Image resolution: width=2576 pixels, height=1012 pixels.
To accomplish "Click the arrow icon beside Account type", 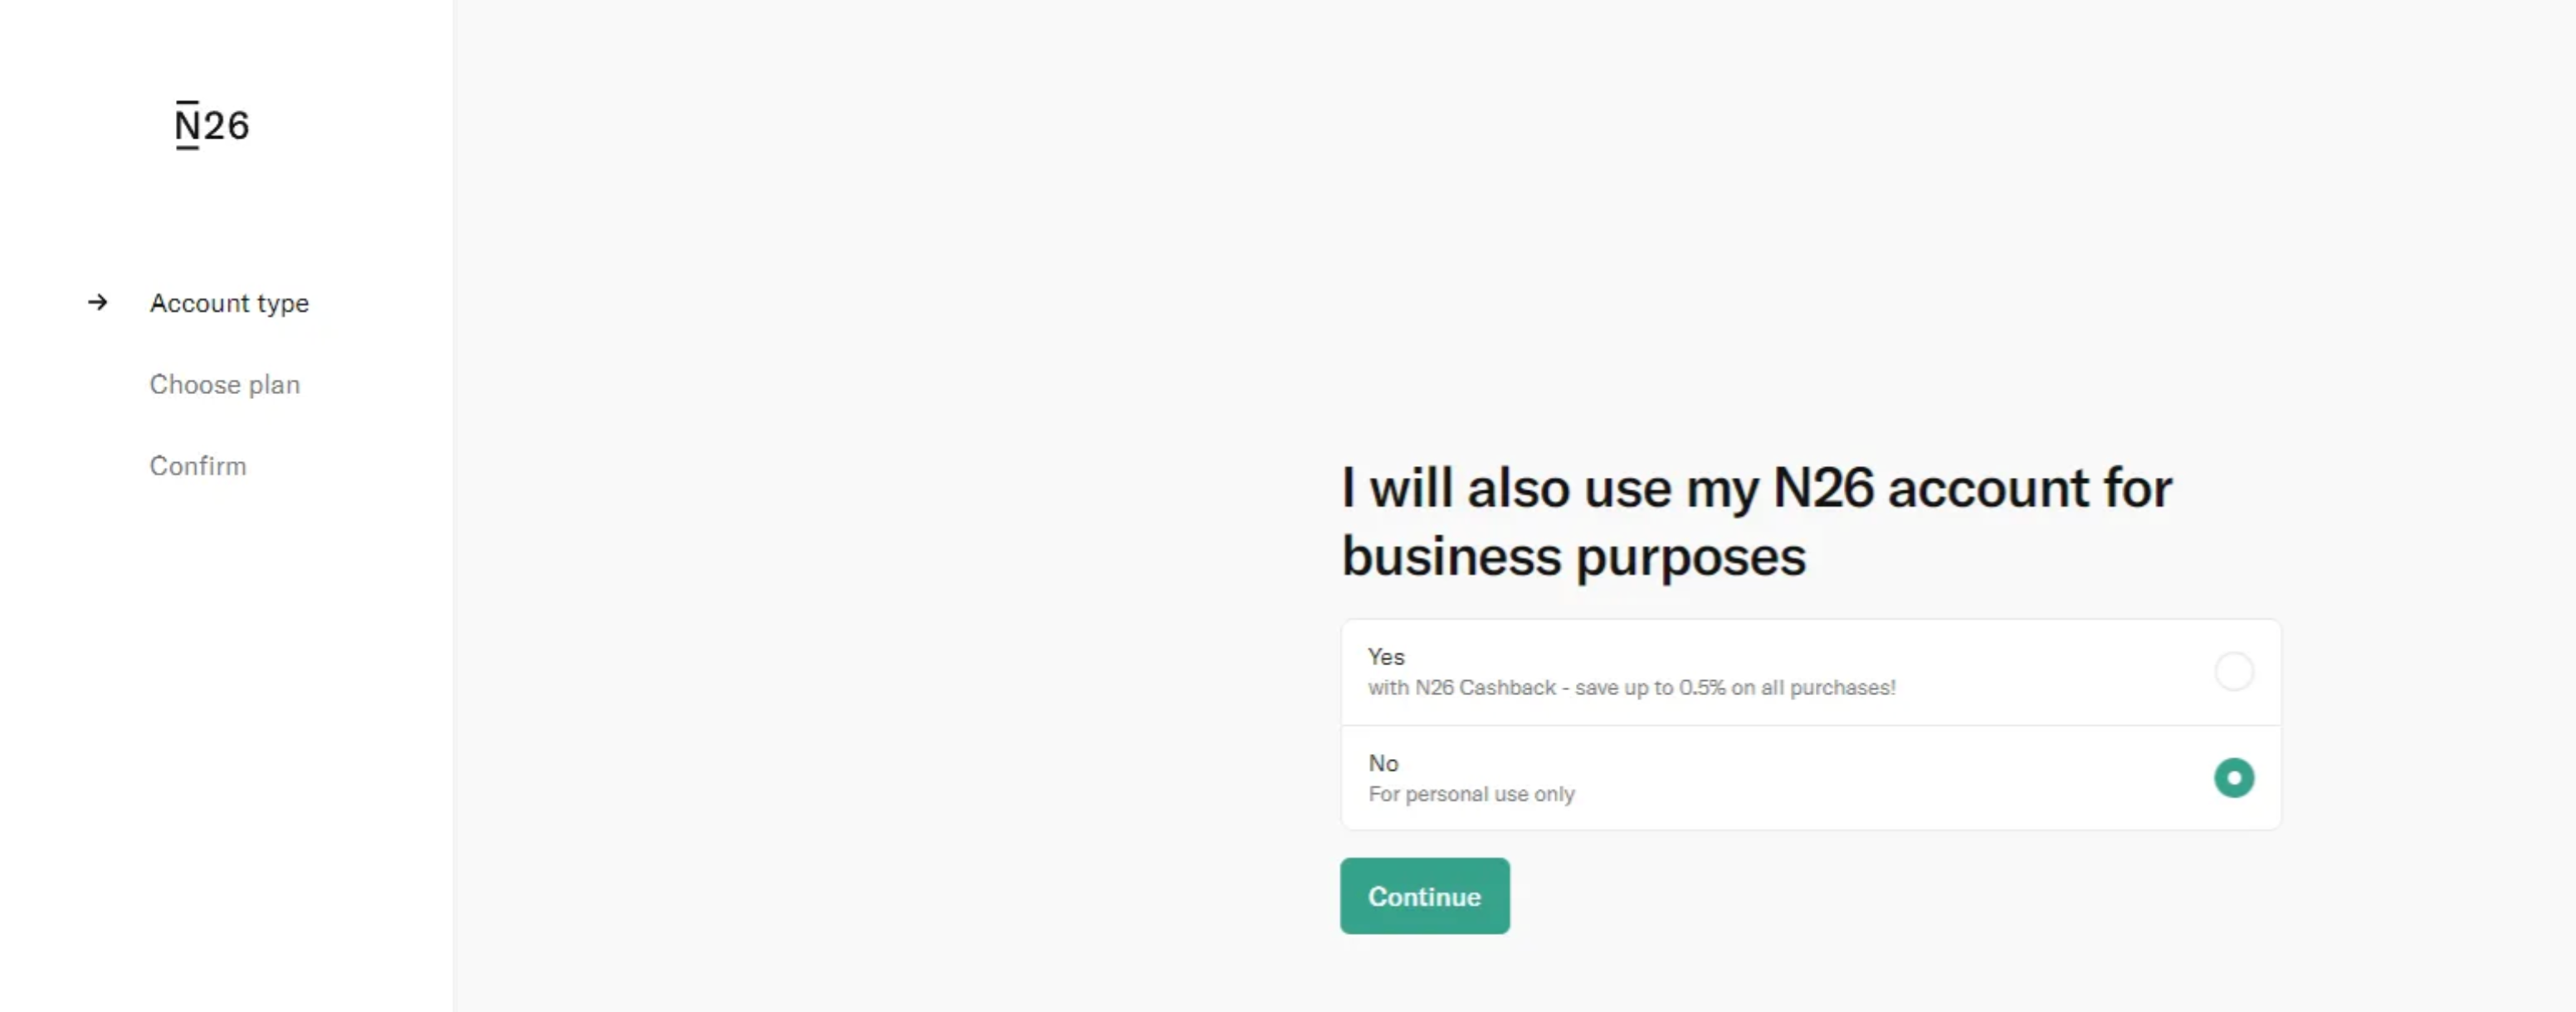I will click(x=97, y=302).
